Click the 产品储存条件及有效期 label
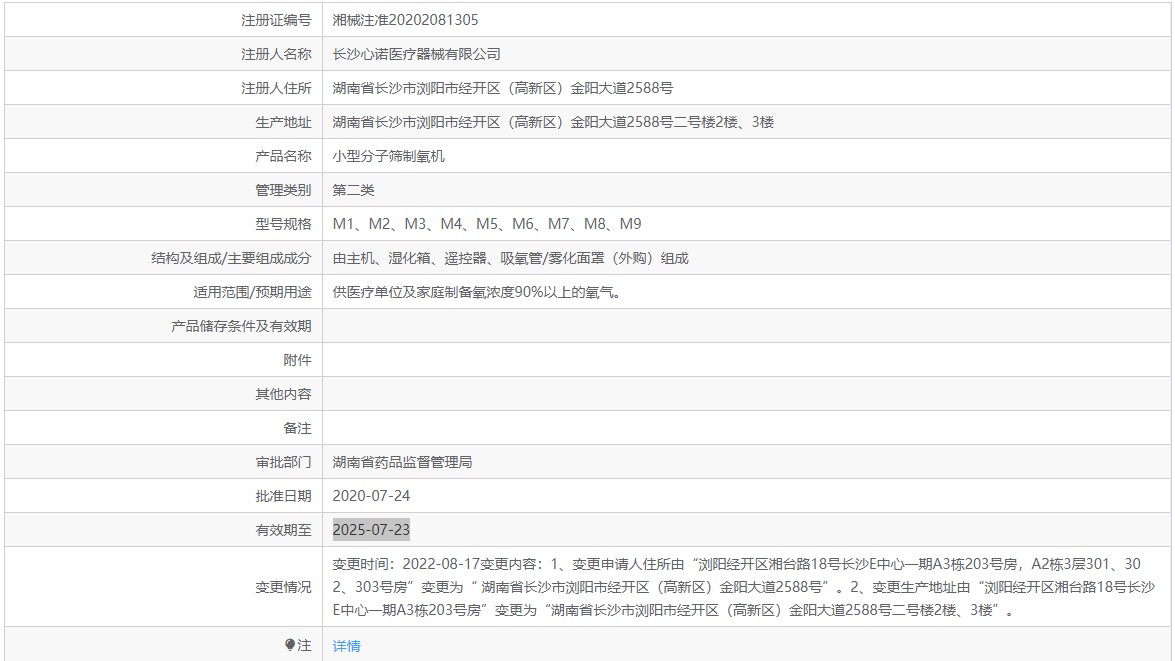 coord(241,326)
